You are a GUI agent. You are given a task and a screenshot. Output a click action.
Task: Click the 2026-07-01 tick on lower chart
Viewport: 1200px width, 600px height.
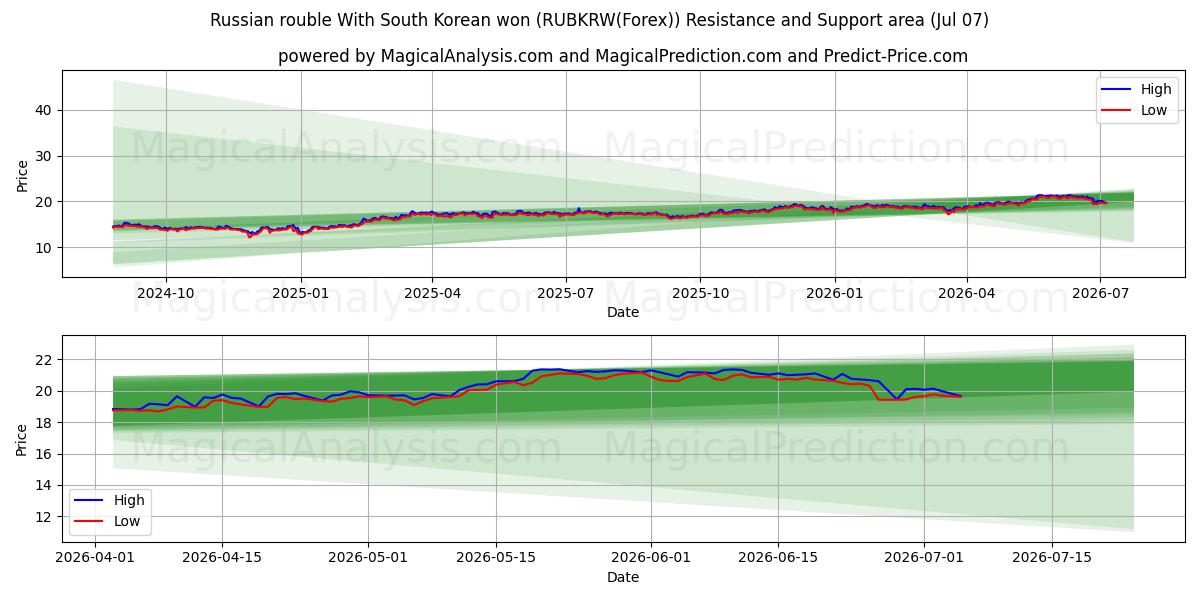[924, 558]
